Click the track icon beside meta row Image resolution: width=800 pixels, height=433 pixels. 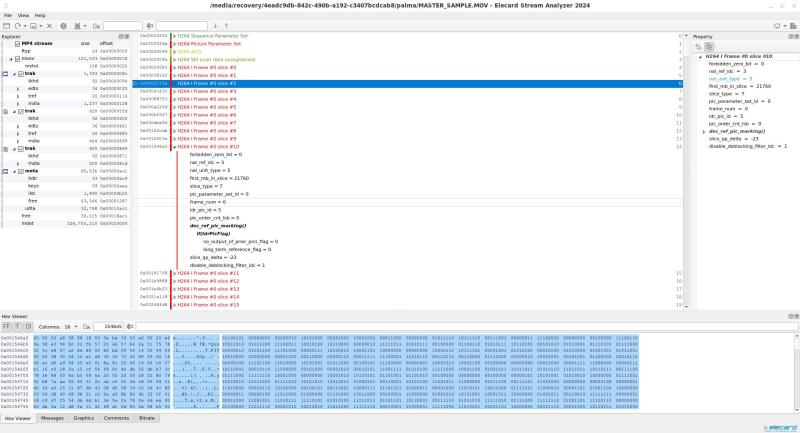(x=6, y=171)
